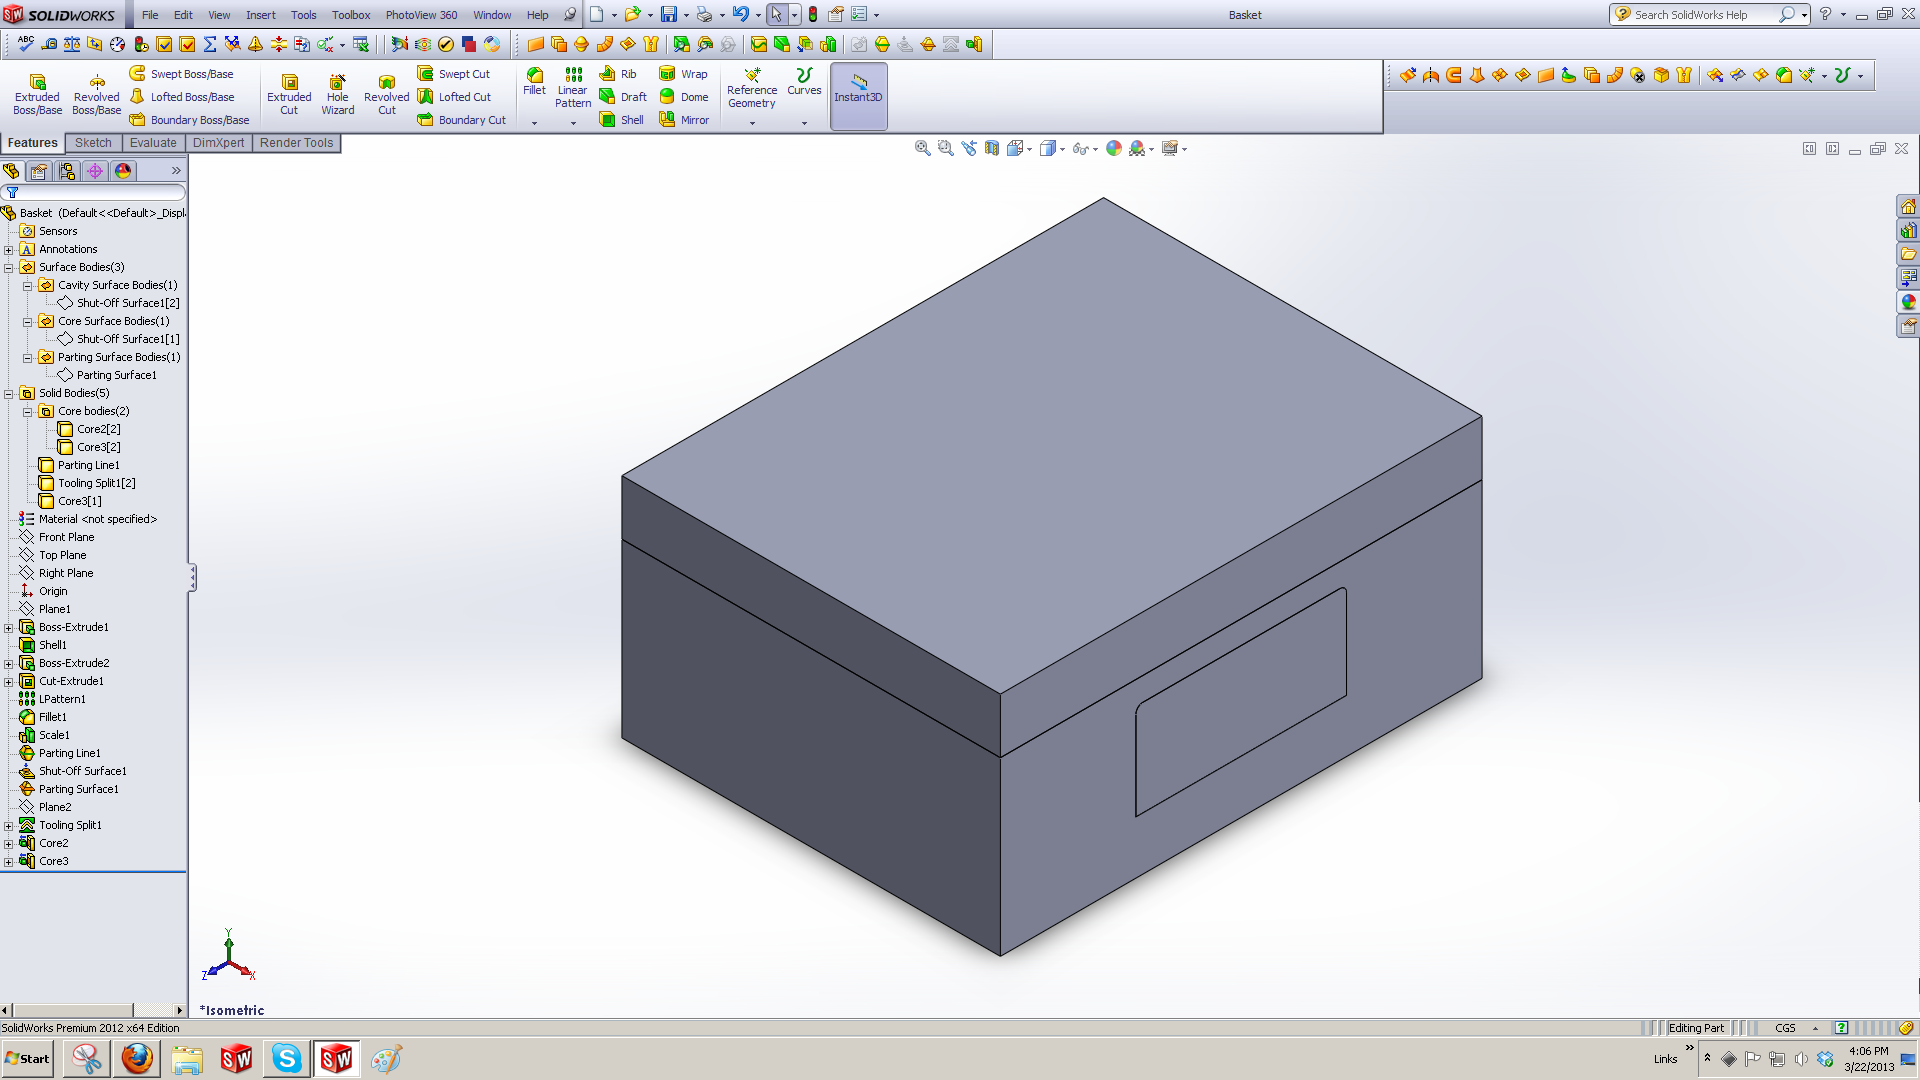
Task: Click the Swept Boss/Base button
Action: point(182,74)
